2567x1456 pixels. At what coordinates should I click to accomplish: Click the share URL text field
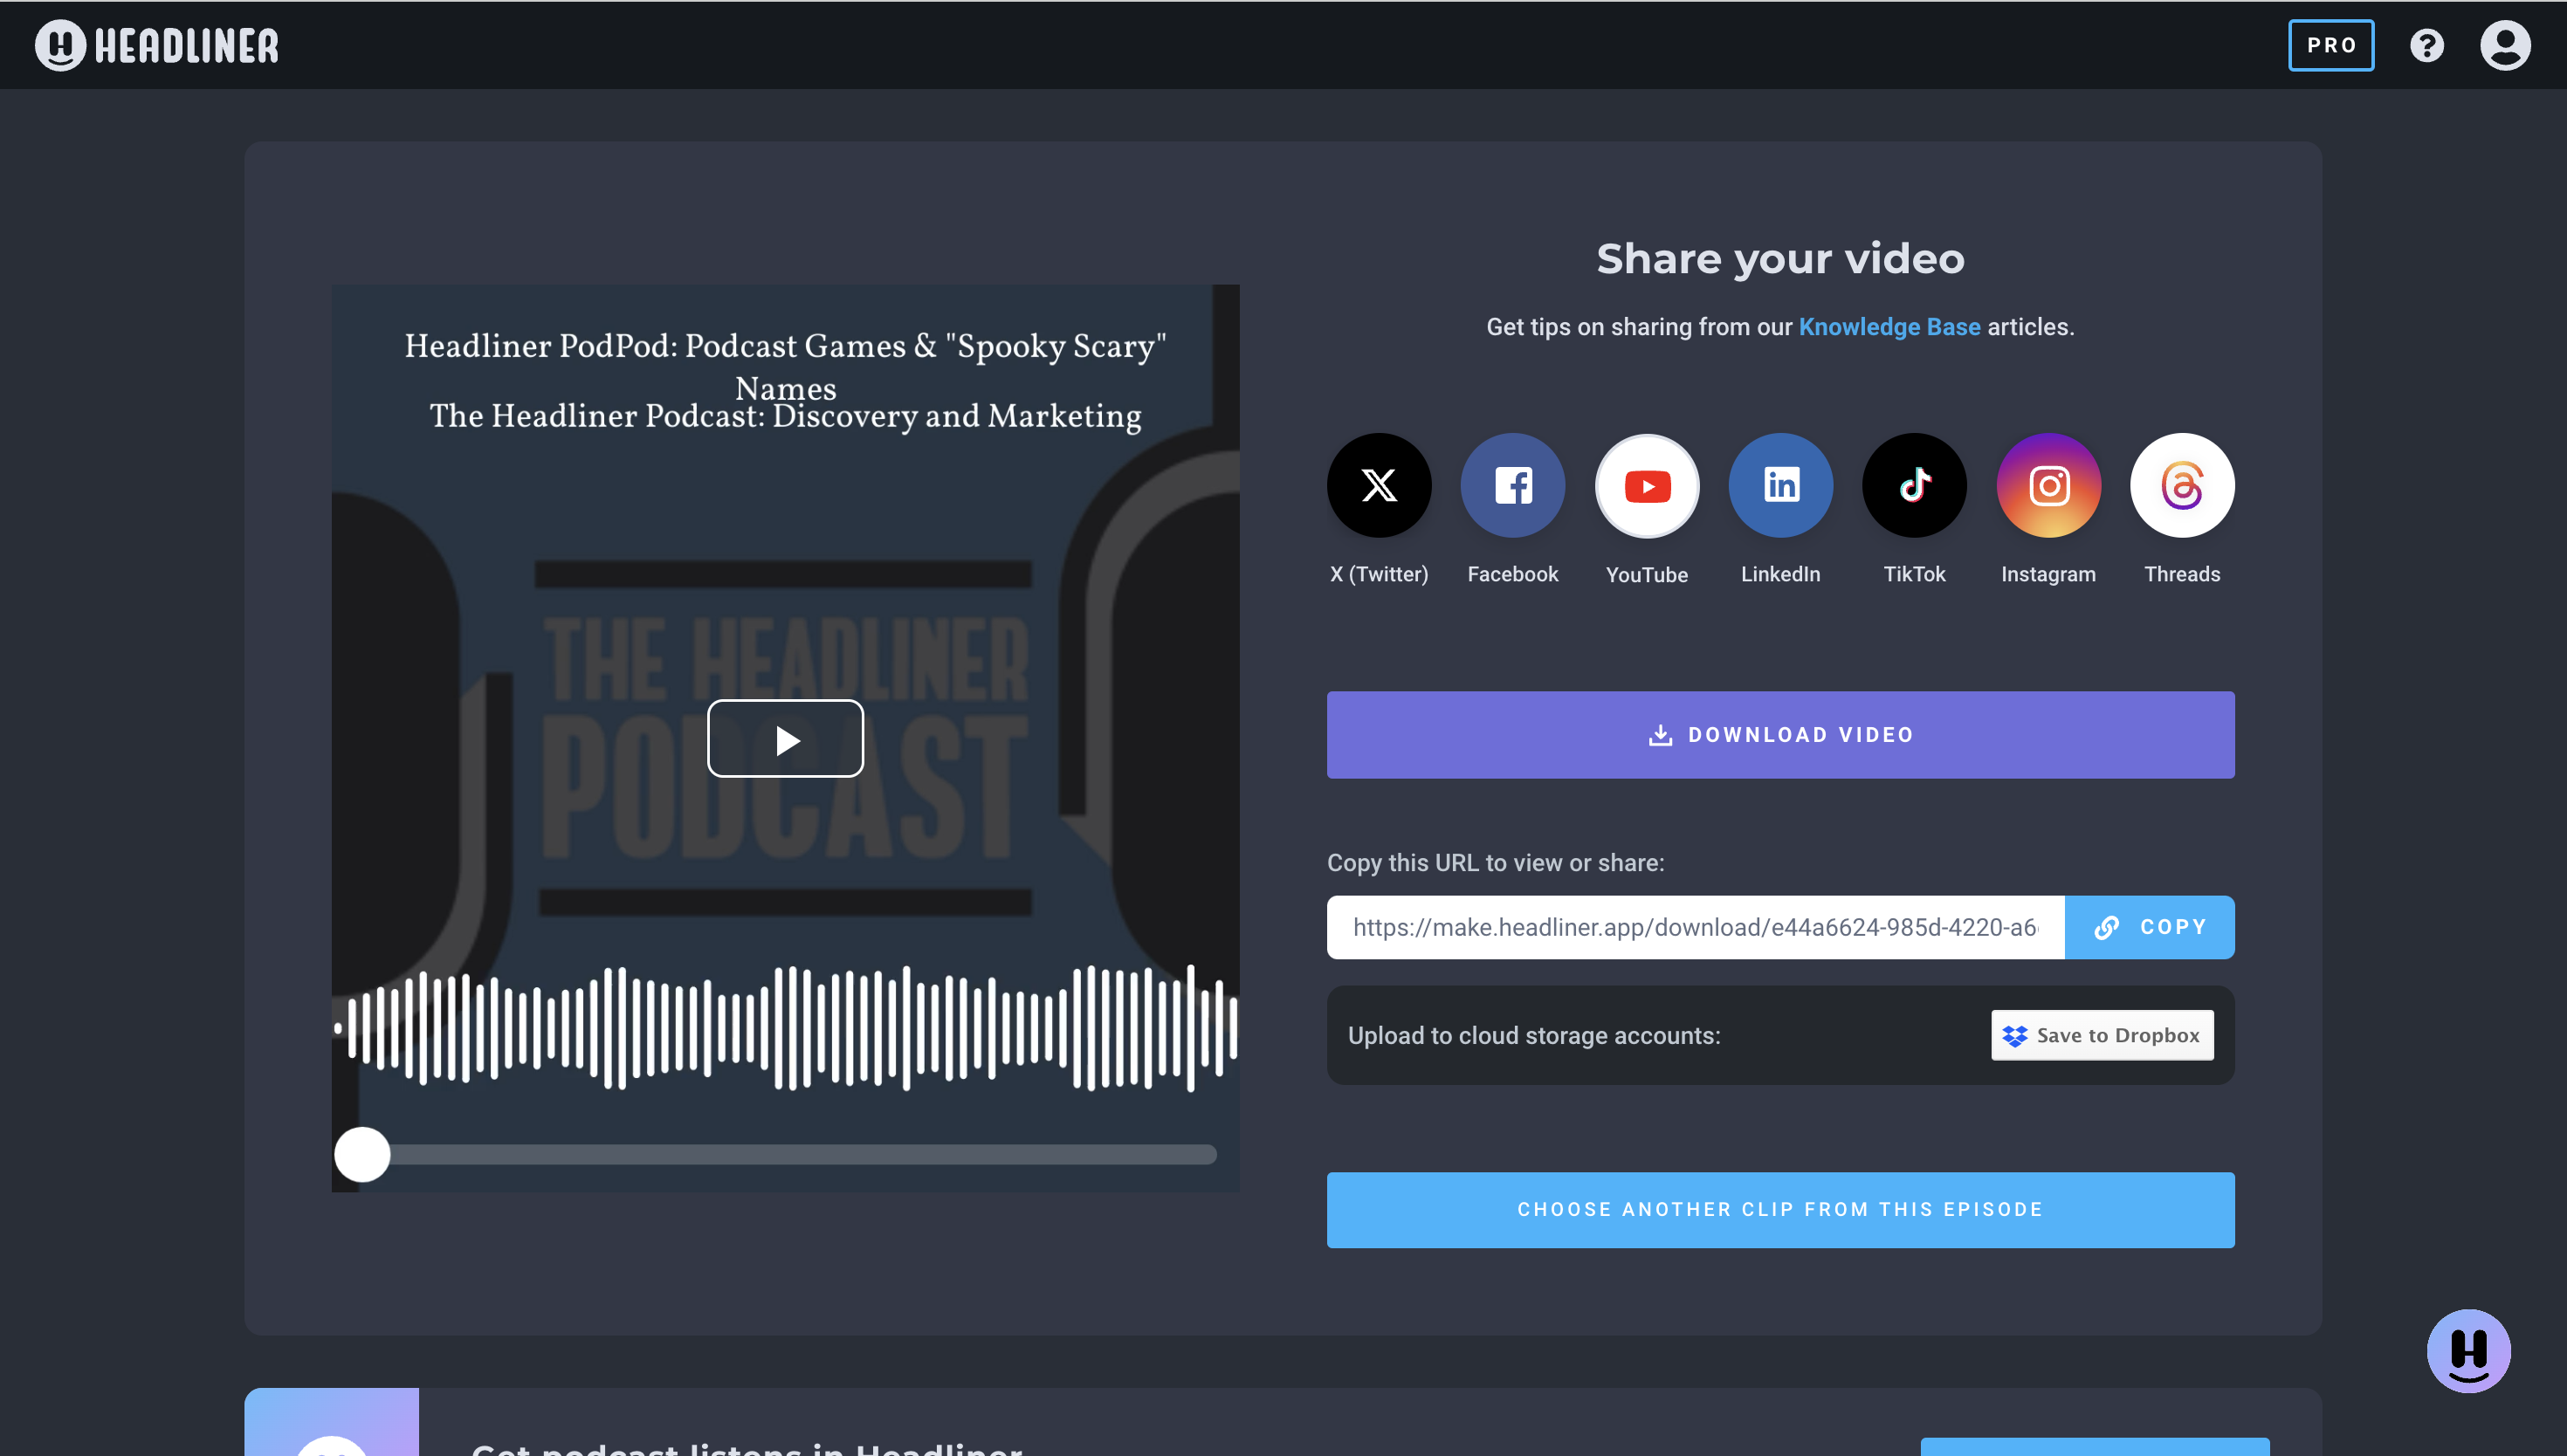click(1695, 927)
